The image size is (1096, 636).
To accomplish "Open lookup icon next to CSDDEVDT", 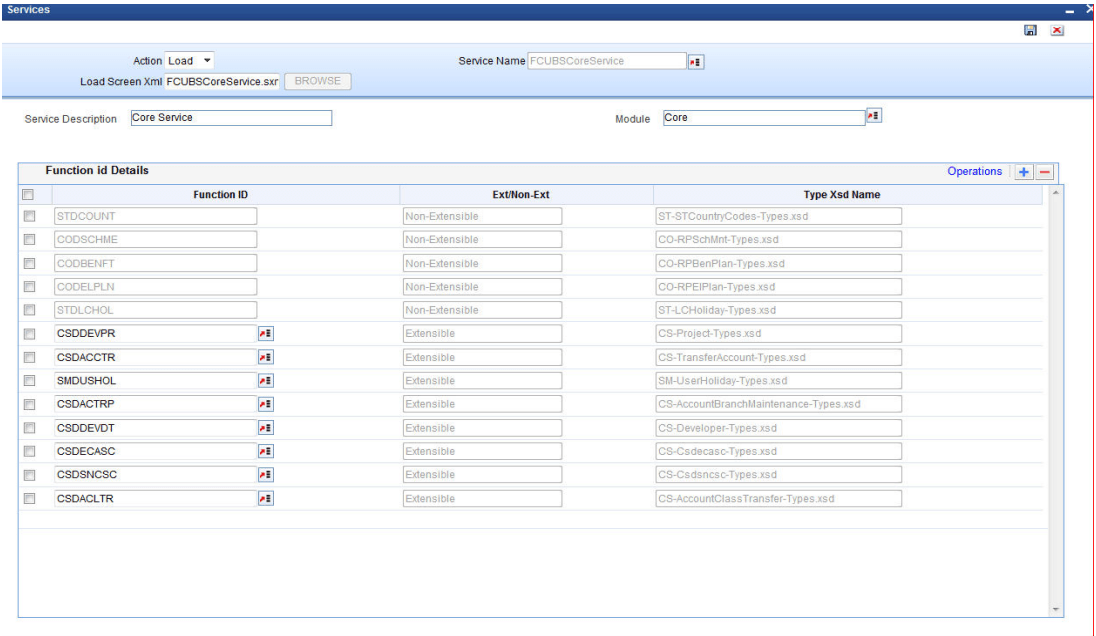I will [266, 428].
